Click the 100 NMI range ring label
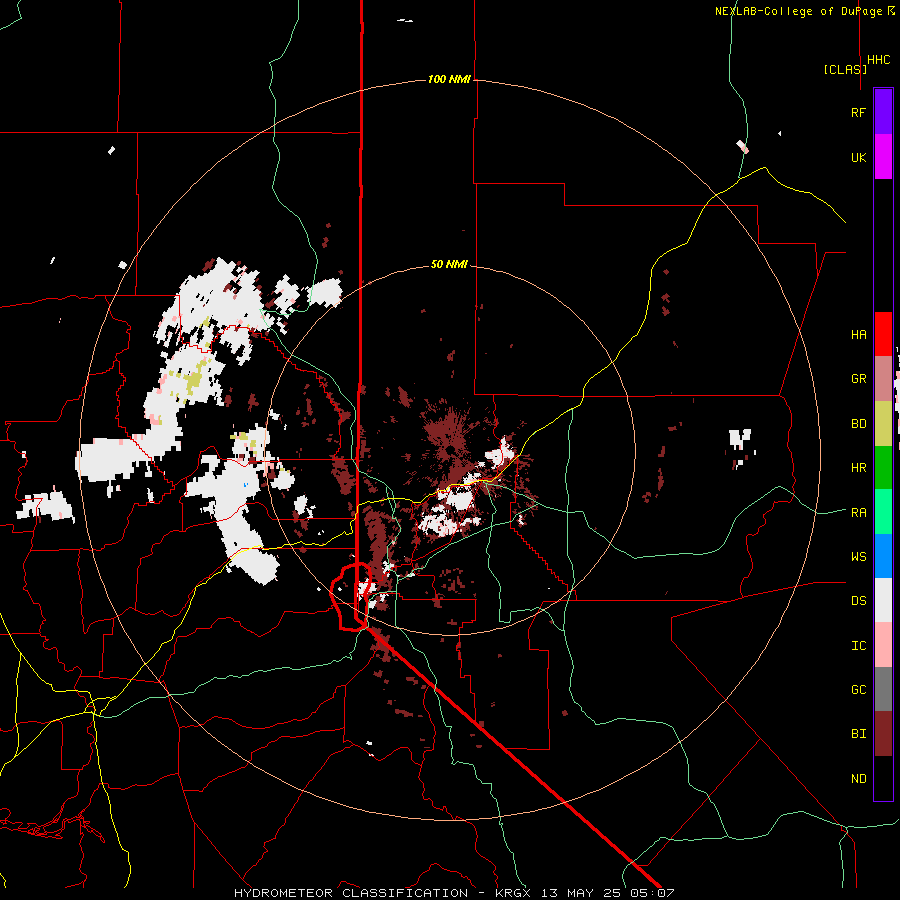Screen dimensions: 900x900 pos(449,79)
